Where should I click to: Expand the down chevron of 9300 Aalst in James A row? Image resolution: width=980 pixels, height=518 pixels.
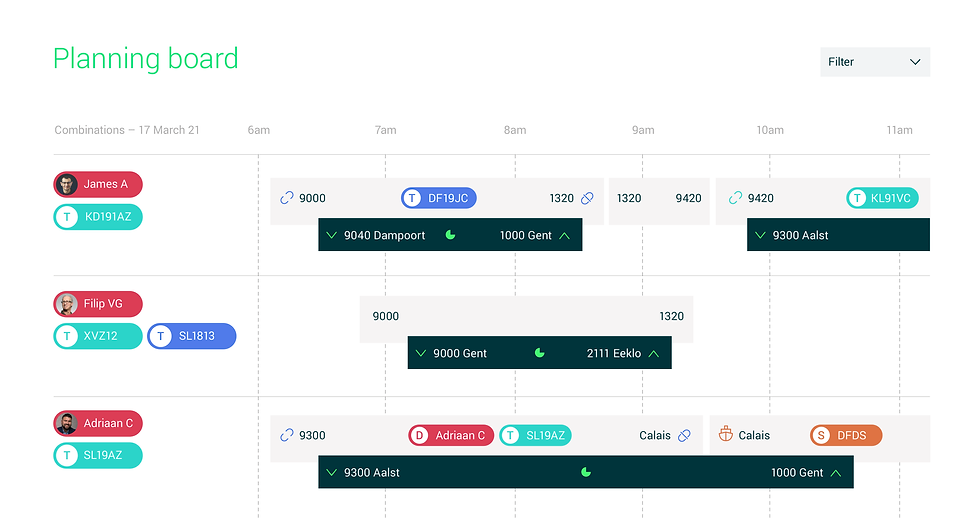coord(760,235)
